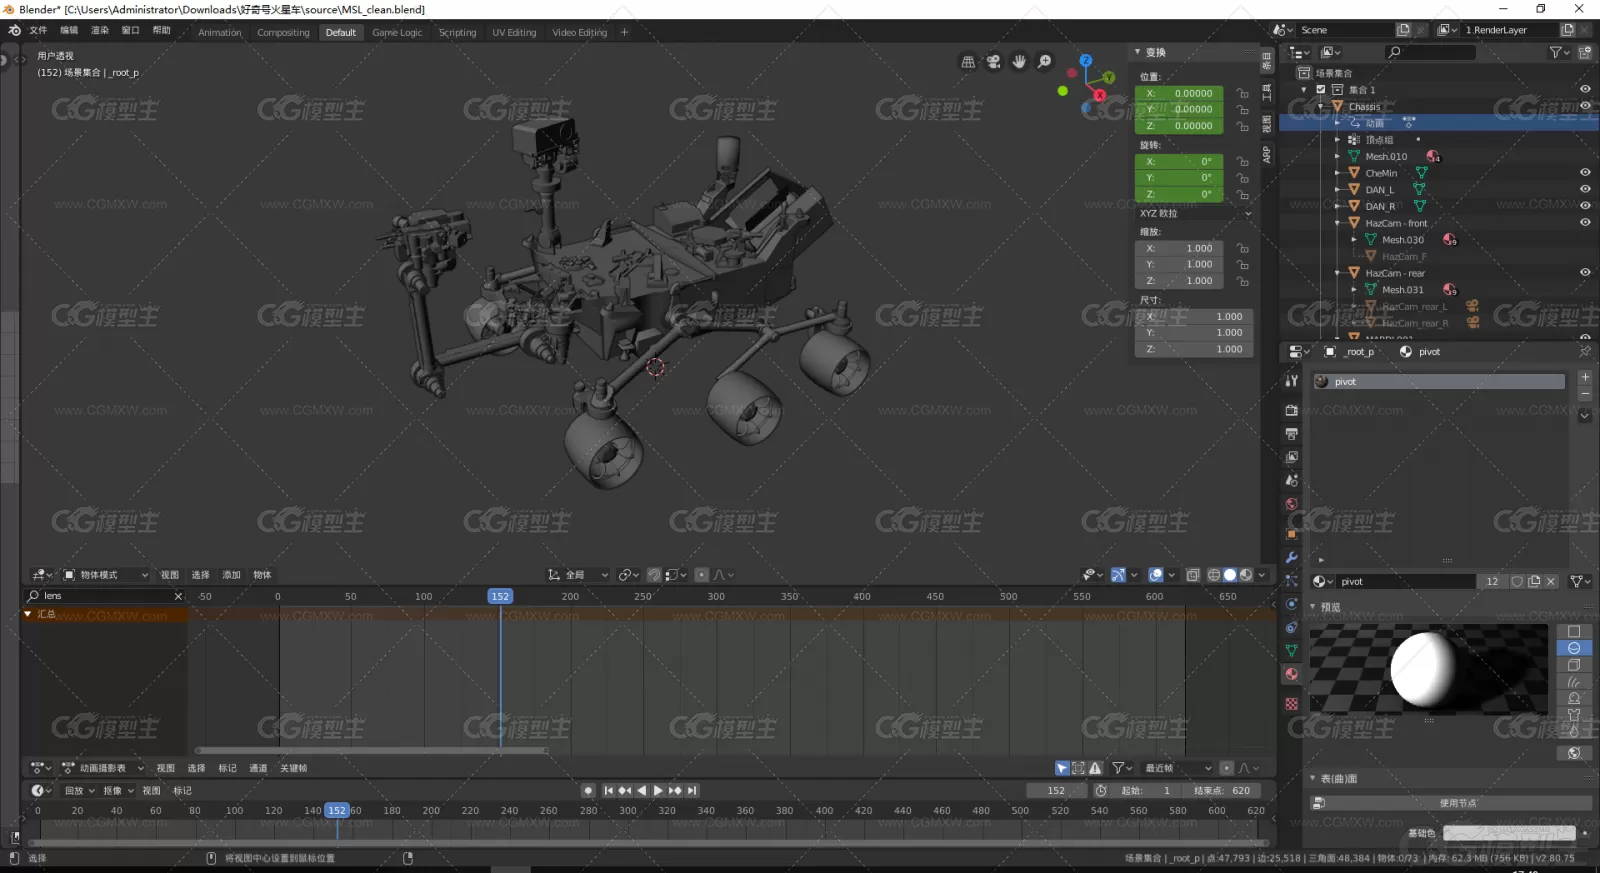Open the Scene properties tab
This screenshot has width=1600, height=873.
pos(1292,481)
